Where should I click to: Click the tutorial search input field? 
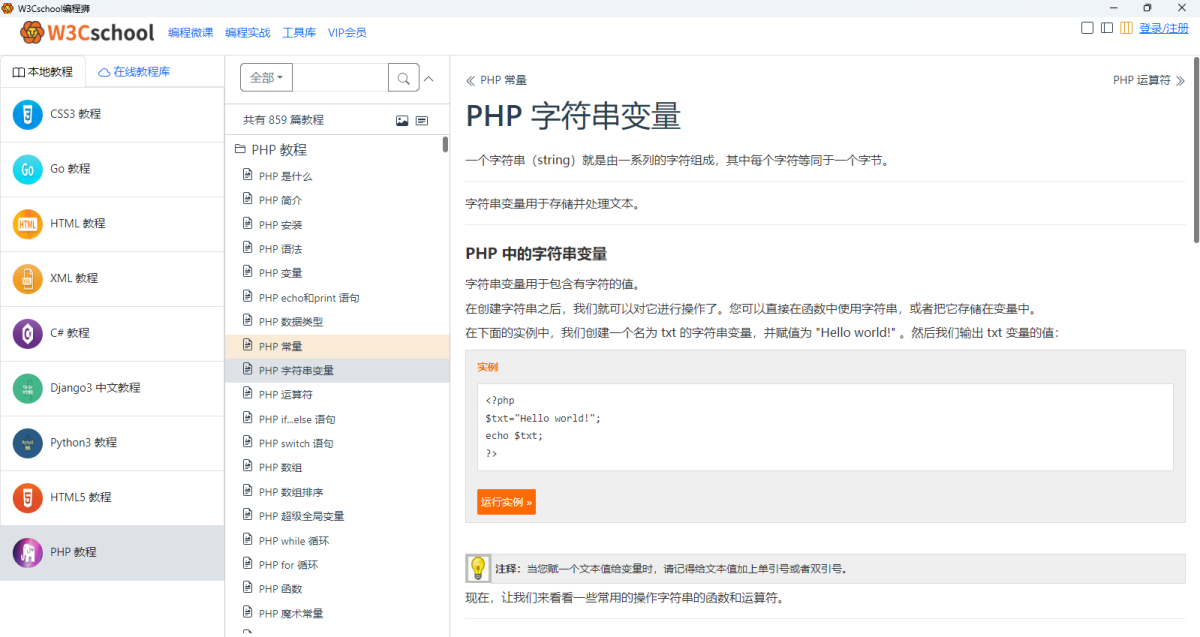click(339, 78)
